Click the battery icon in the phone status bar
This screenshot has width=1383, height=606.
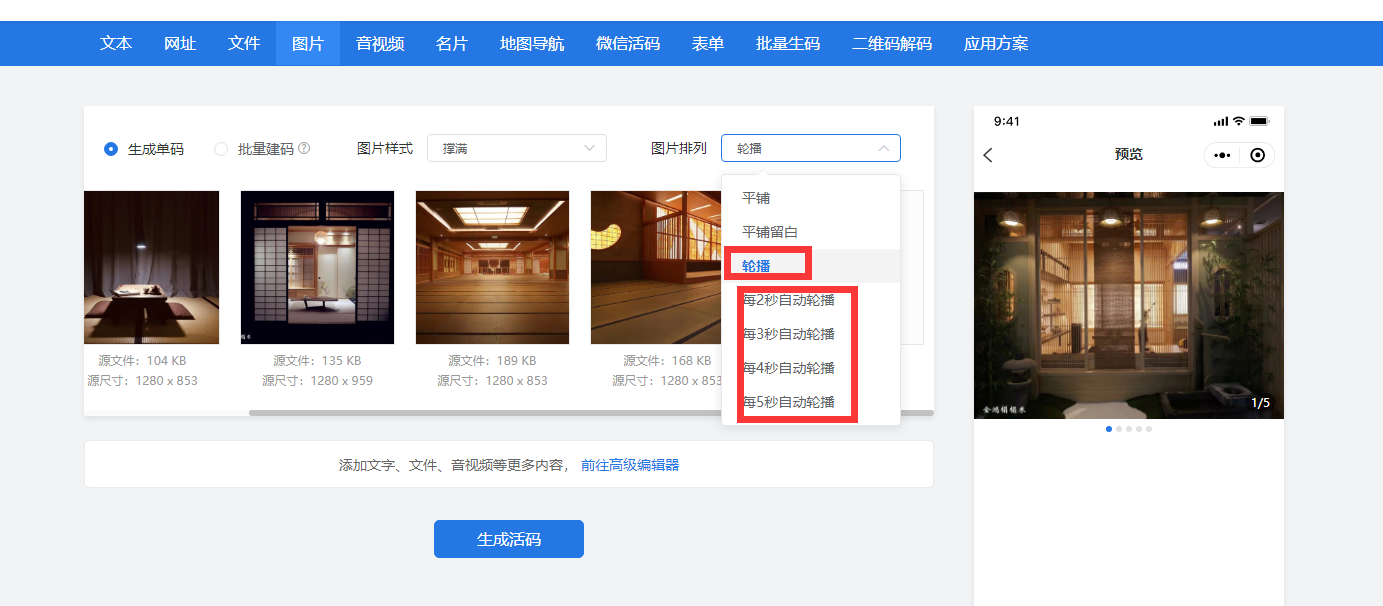1259,121
